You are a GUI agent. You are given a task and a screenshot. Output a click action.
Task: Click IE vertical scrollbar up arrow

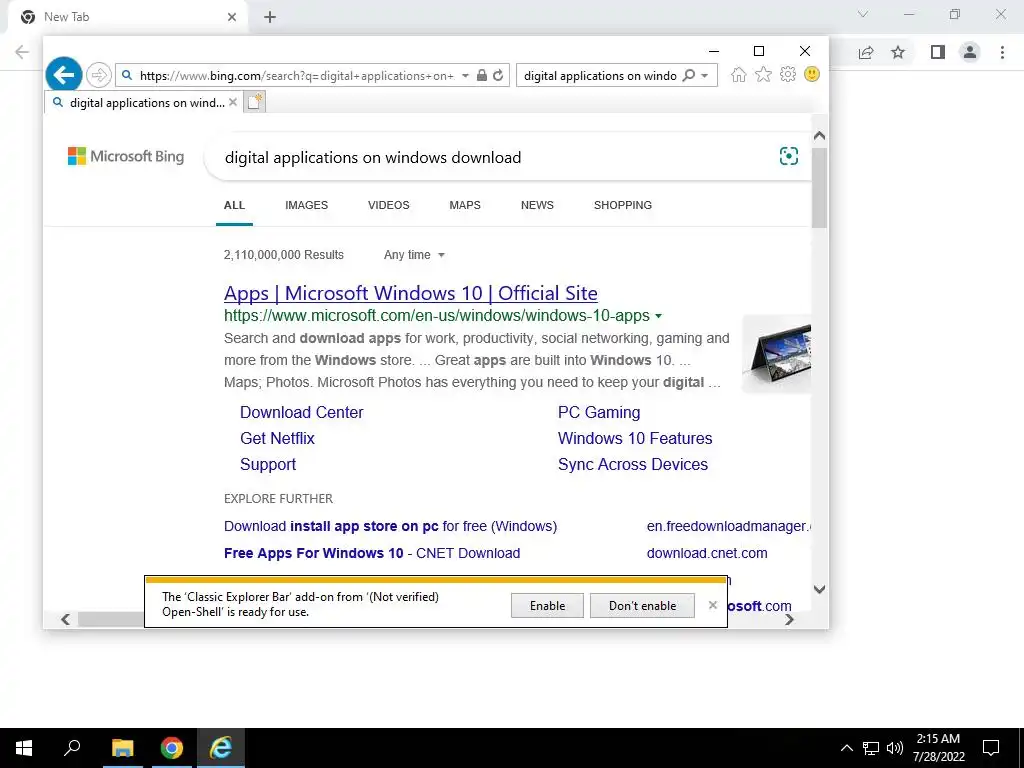tap(819, 136)
